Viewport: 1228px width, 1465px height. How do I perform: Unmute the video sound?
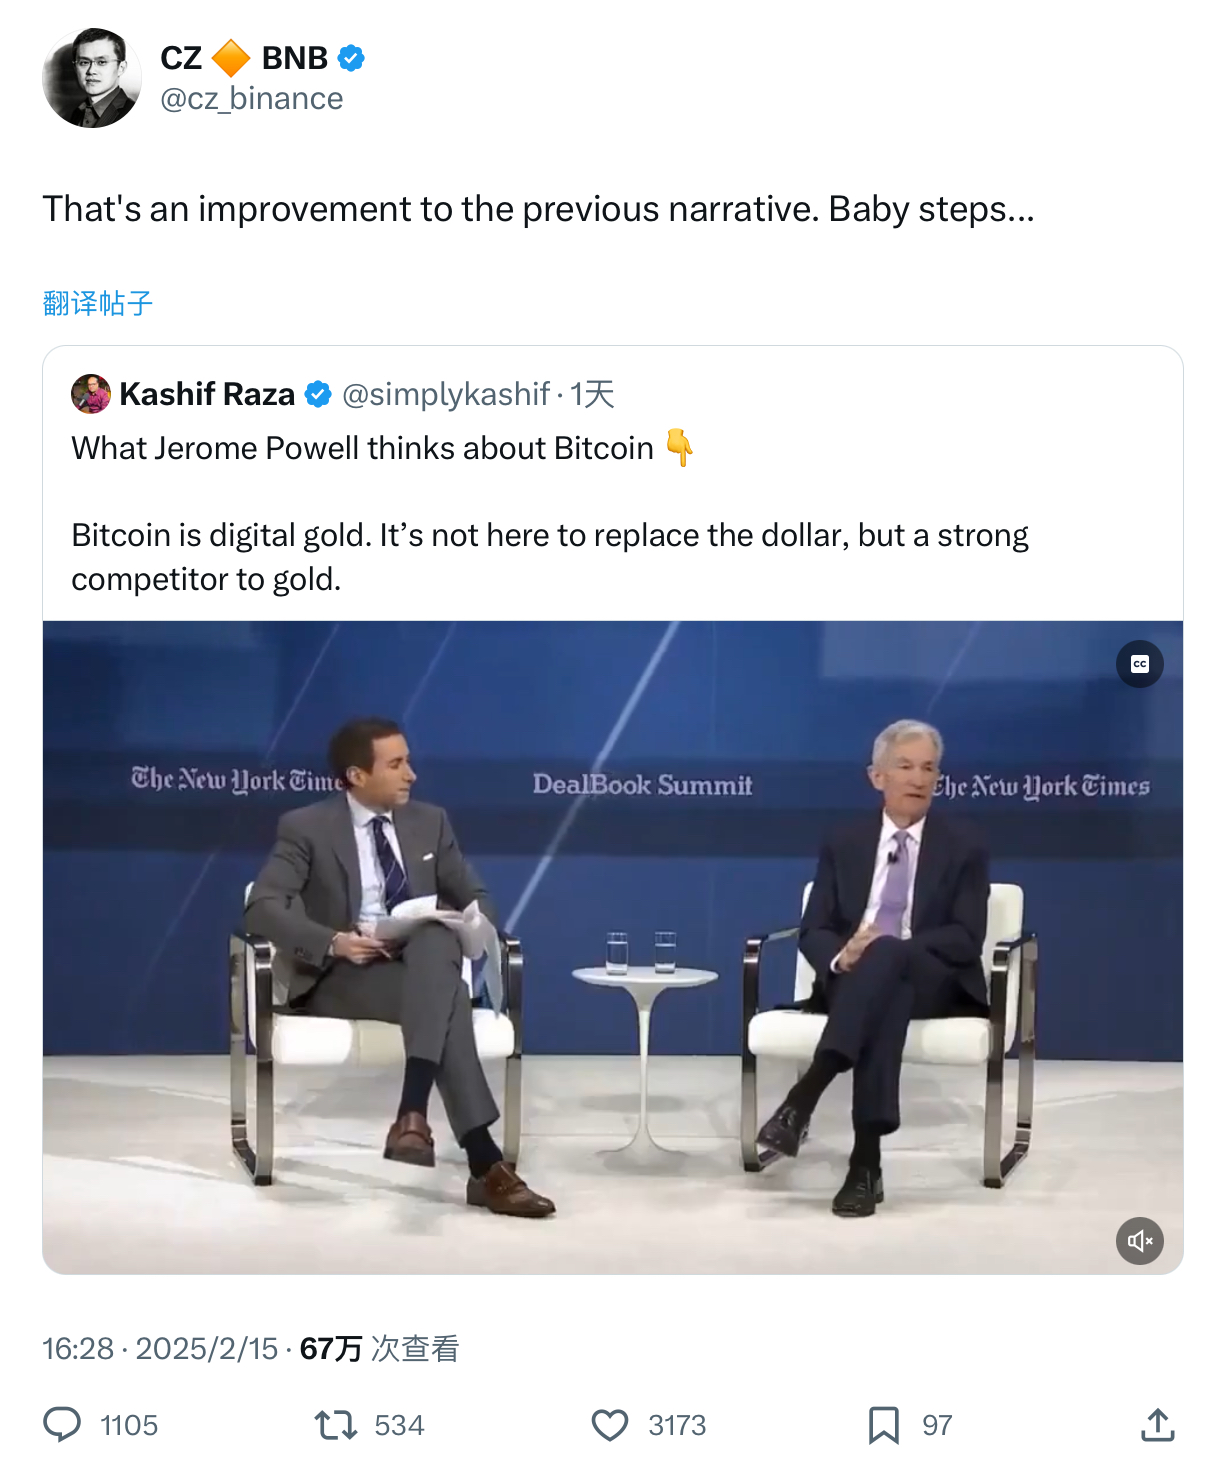[x=1139, y=1241]
